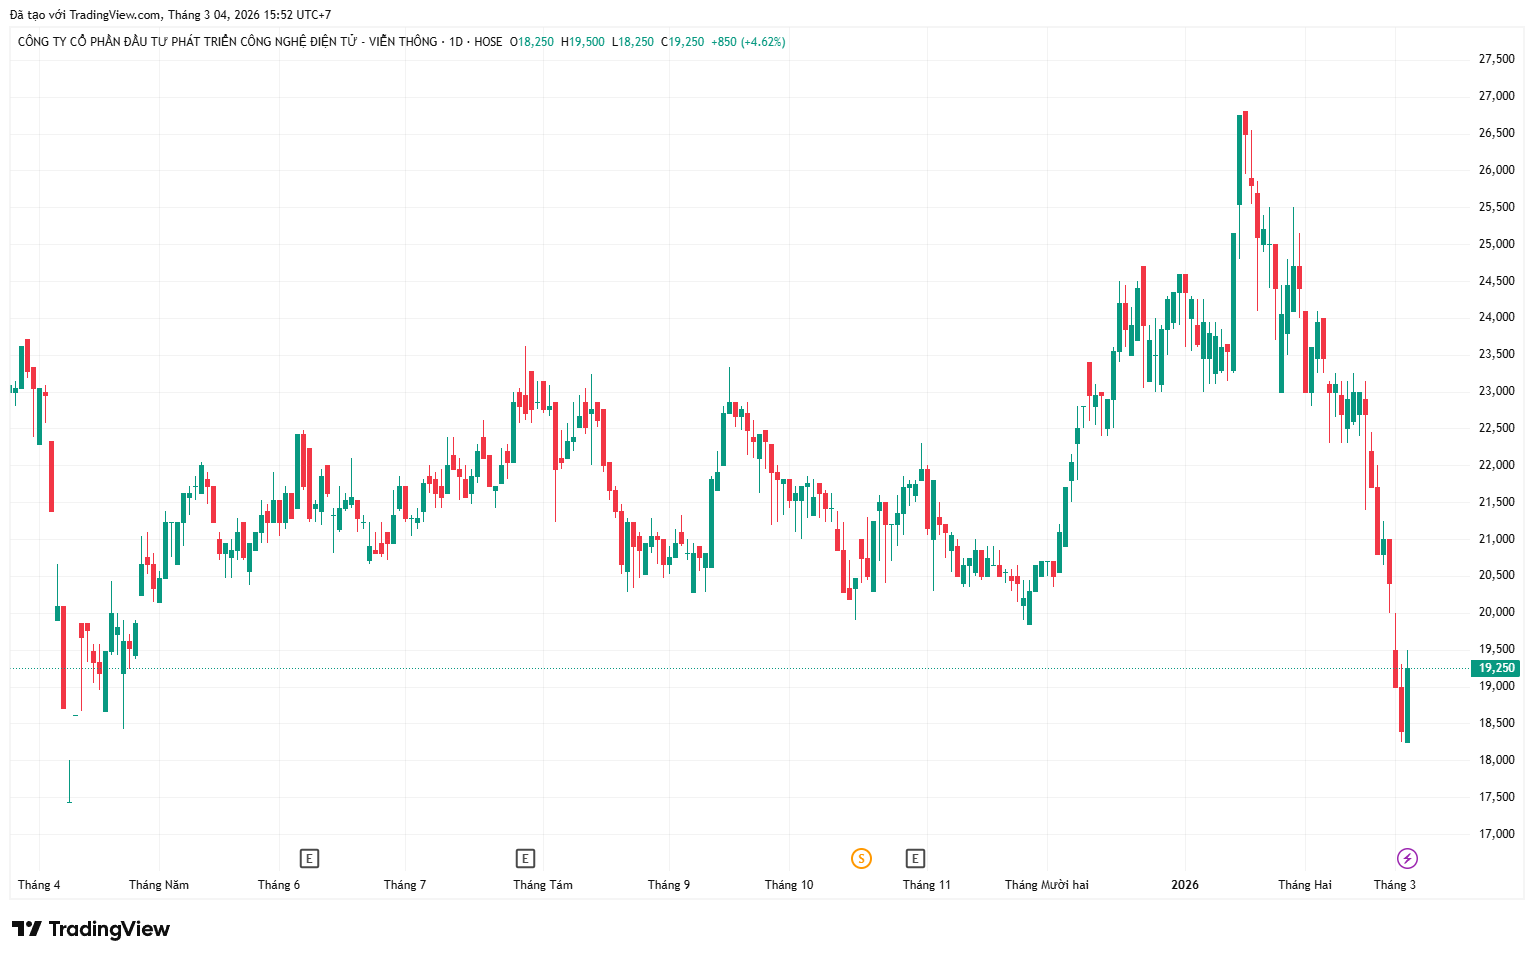1534x959 pixels.
Task: Click the 2026 label on the time axis
Action: [1185, 885]
